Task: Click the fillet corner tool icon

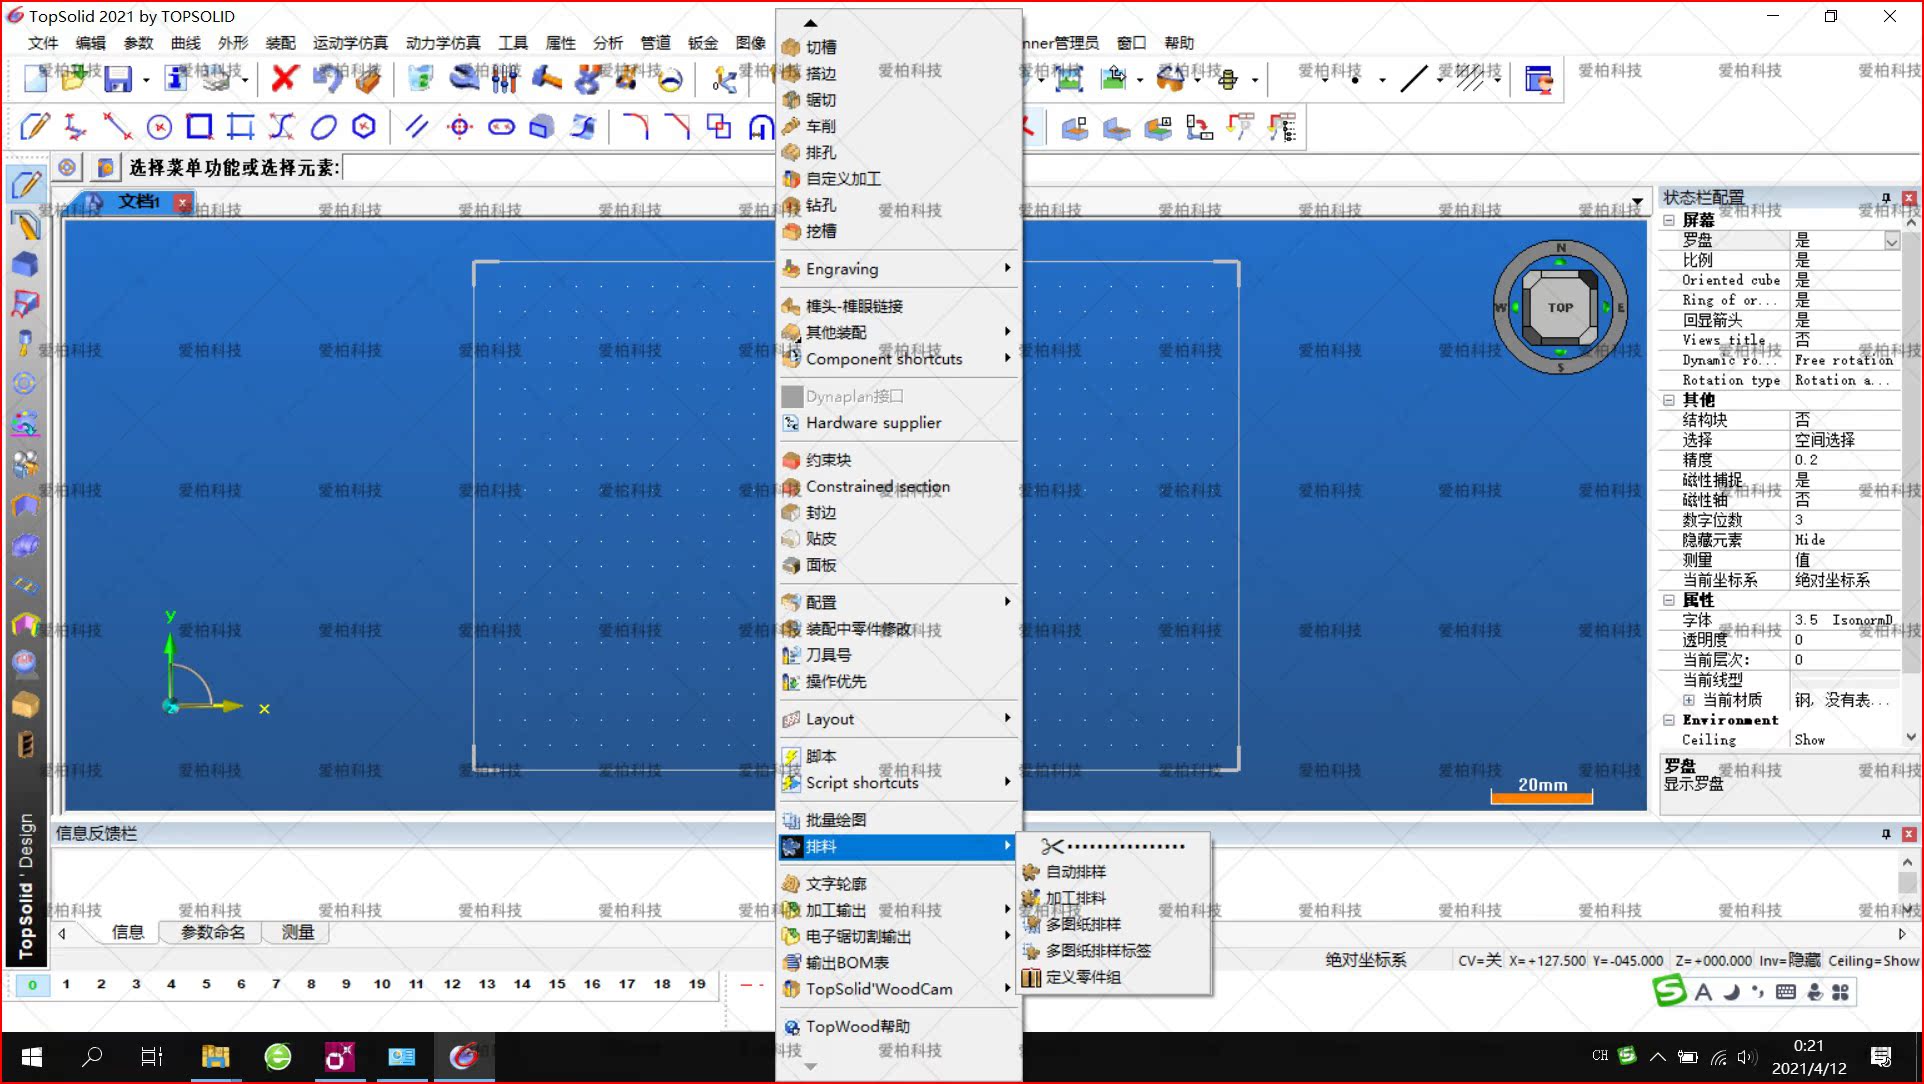Action: point(636,127)
